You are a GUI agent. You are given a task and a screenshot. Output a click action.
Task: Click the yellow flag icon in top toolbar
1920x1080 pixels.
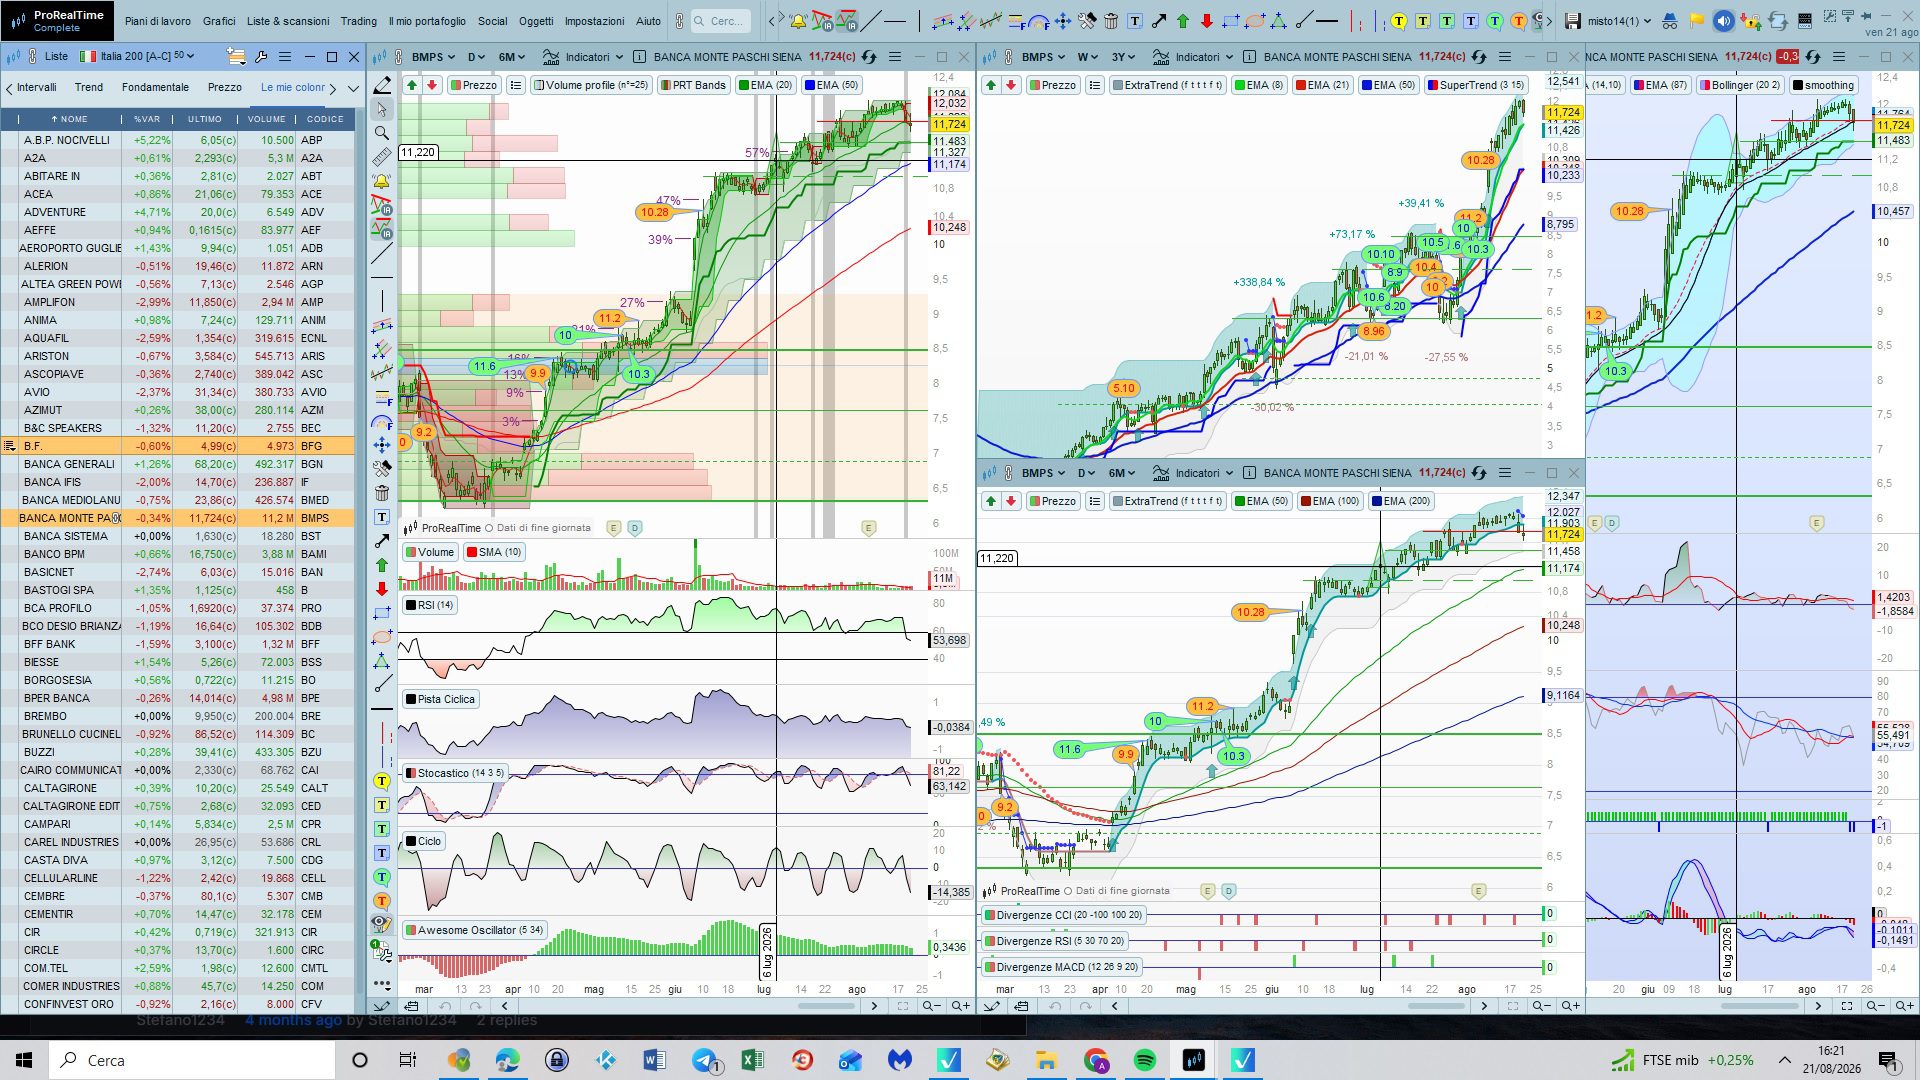point(1696,21)
